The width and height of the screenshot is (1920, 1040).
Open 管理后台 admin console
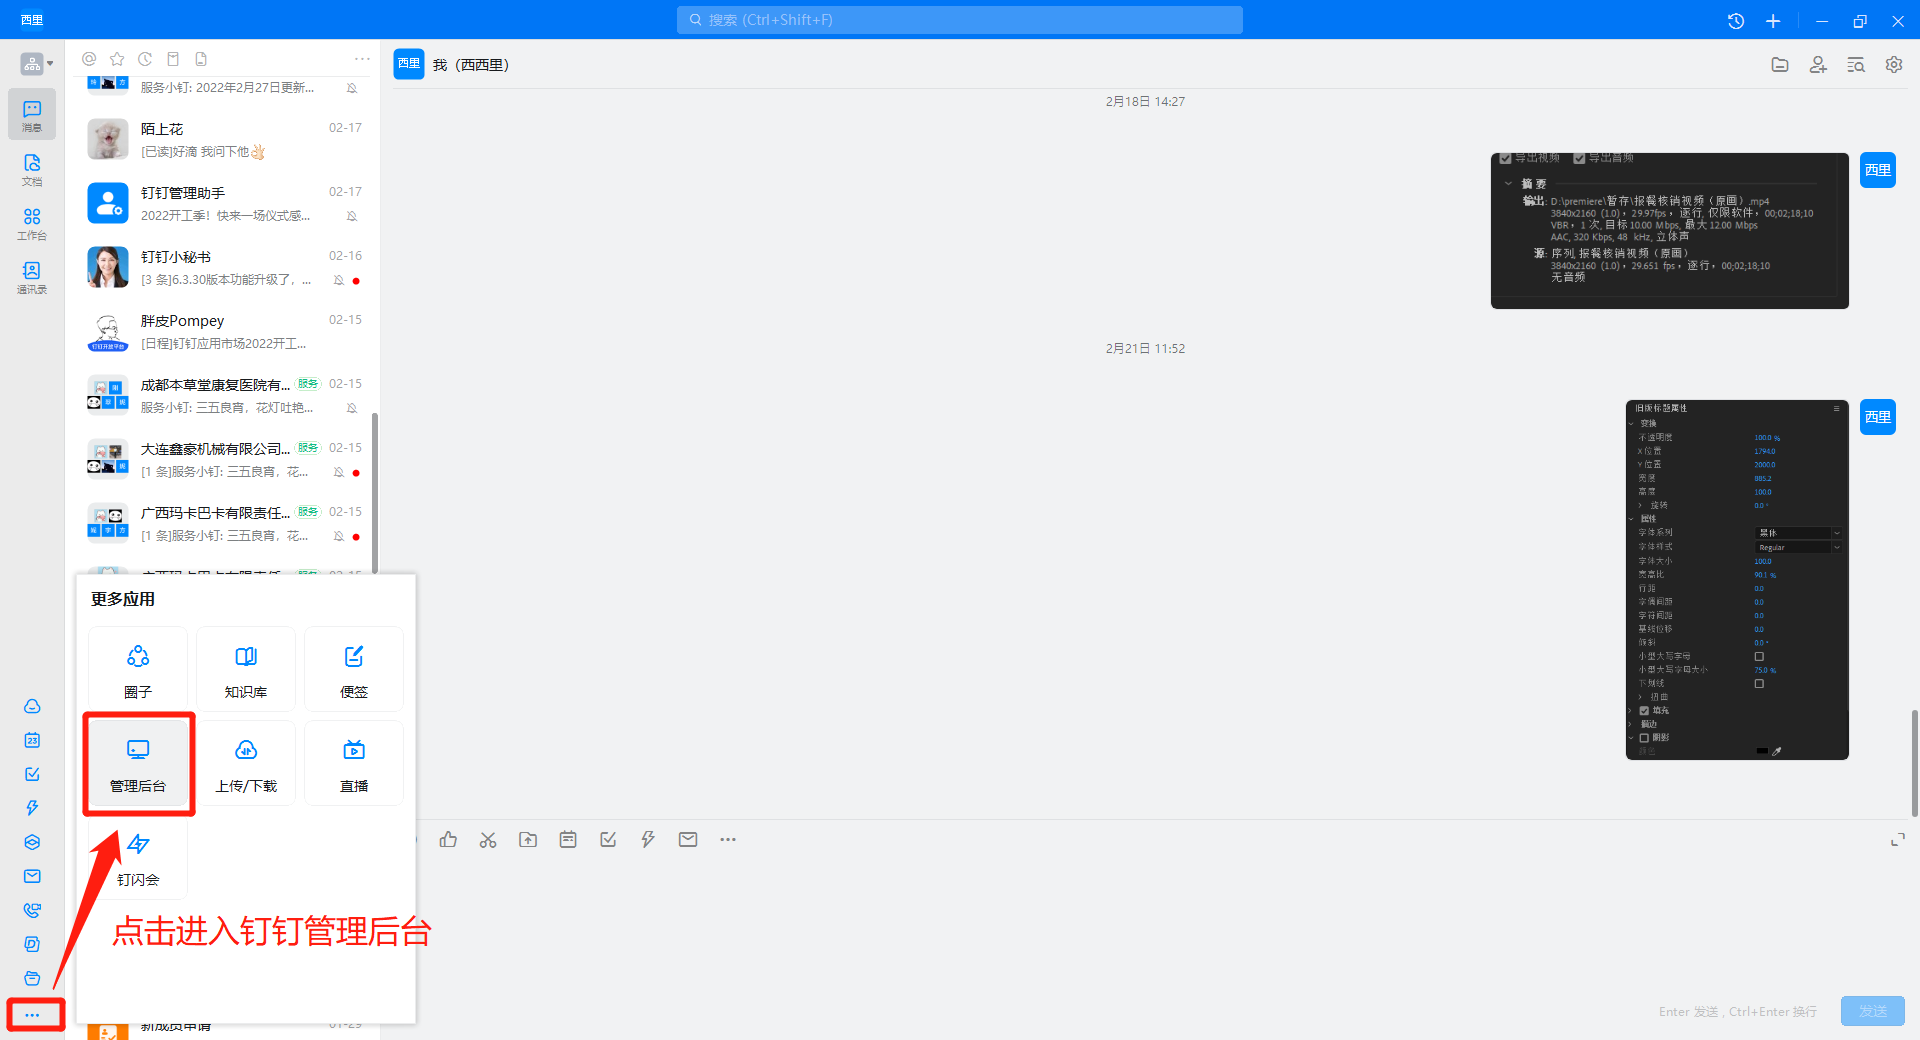[x=138, y=763]
